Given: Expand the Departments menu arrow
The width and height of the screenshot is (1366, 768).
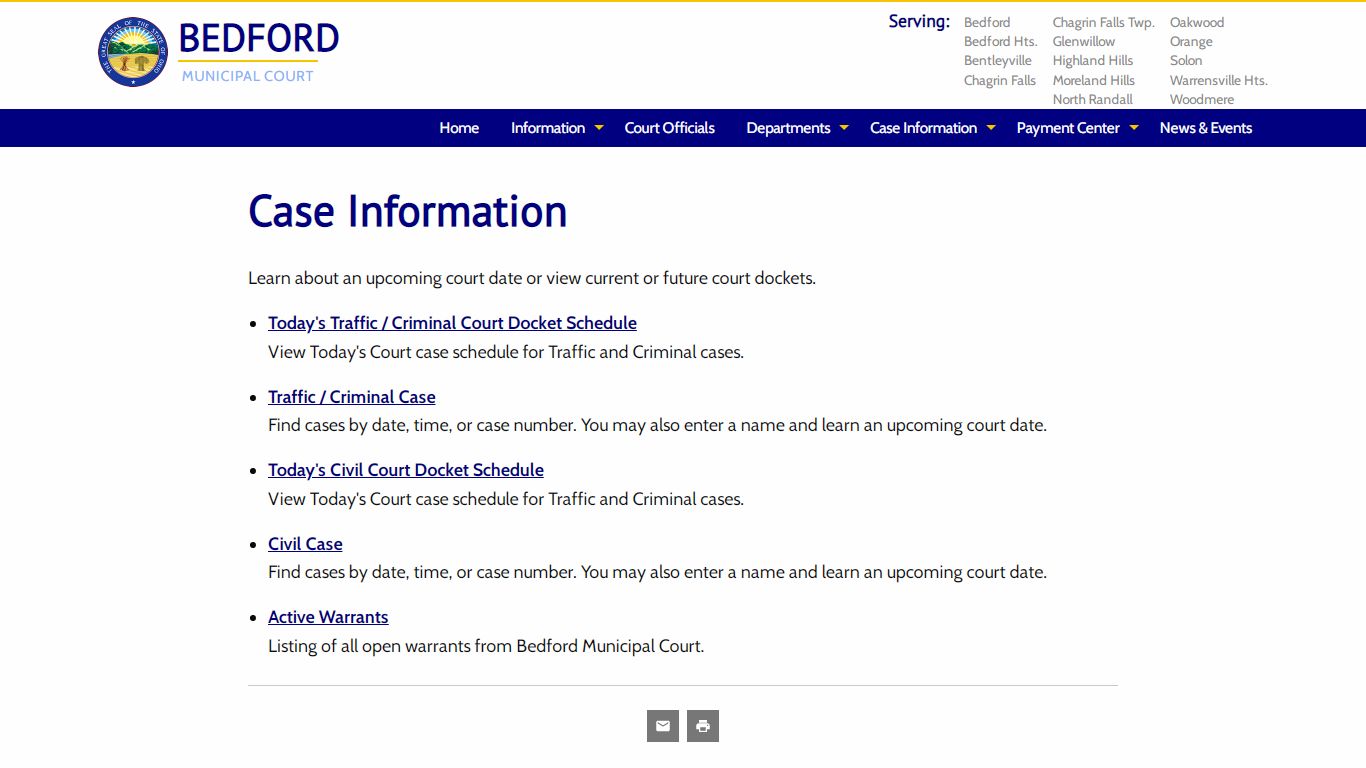Looking at the screenshot, I should tap(844, 127).
